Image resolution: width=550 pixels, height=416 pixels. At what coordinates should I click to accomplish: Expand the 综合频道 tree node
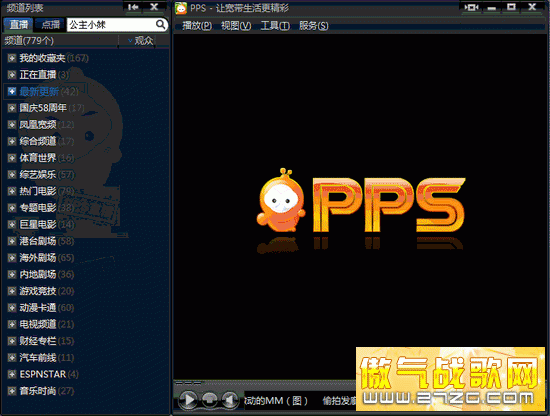(x=12, y=141)
